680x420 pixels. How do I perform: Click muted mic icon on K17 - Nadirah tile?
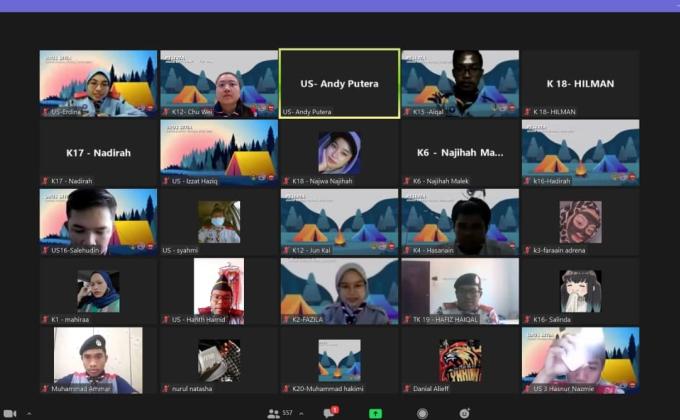point(45,181)
